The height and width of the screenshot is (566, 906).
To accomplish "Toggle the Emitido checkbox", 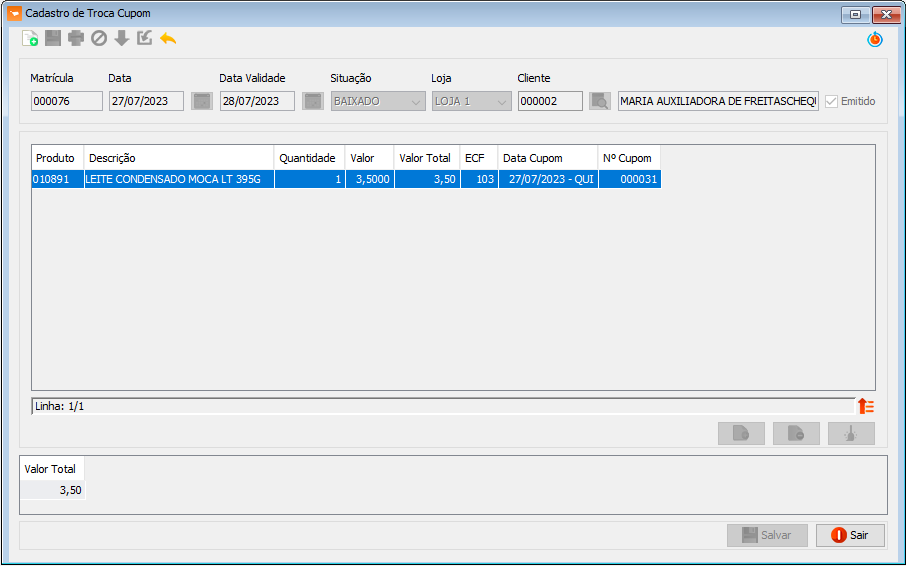I will (831, 101).
